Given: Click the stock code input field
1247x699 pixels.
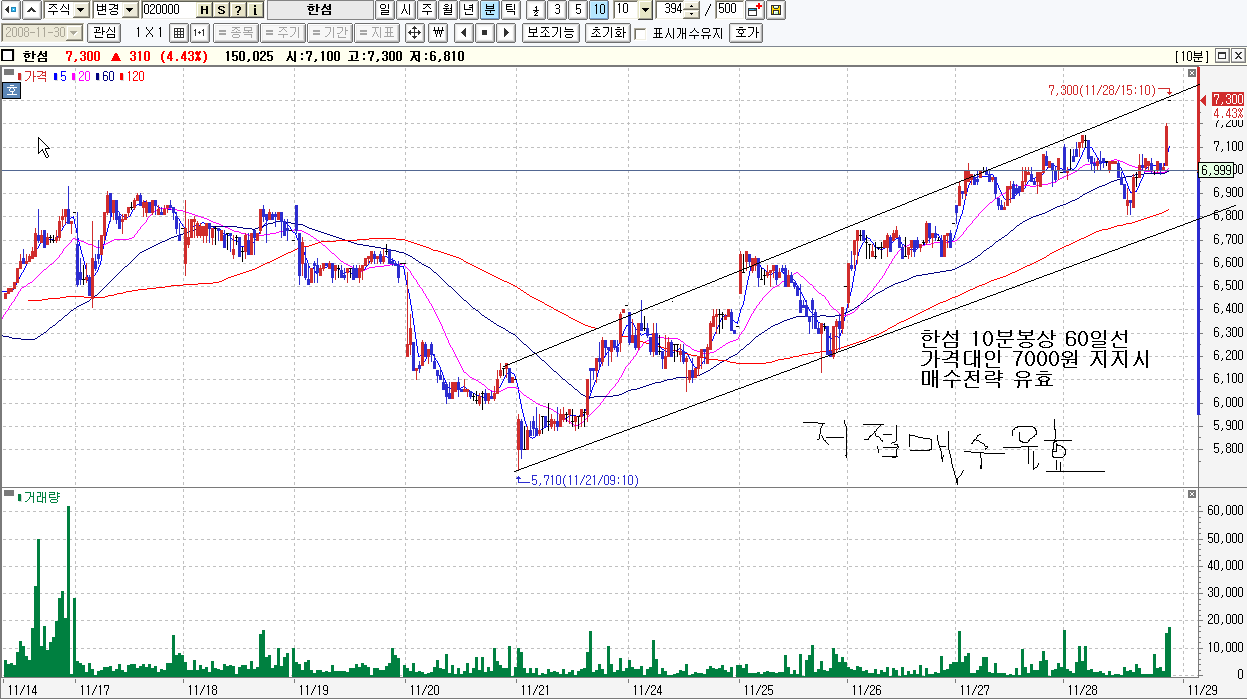Looking at the screenshot, I should 168,10.
